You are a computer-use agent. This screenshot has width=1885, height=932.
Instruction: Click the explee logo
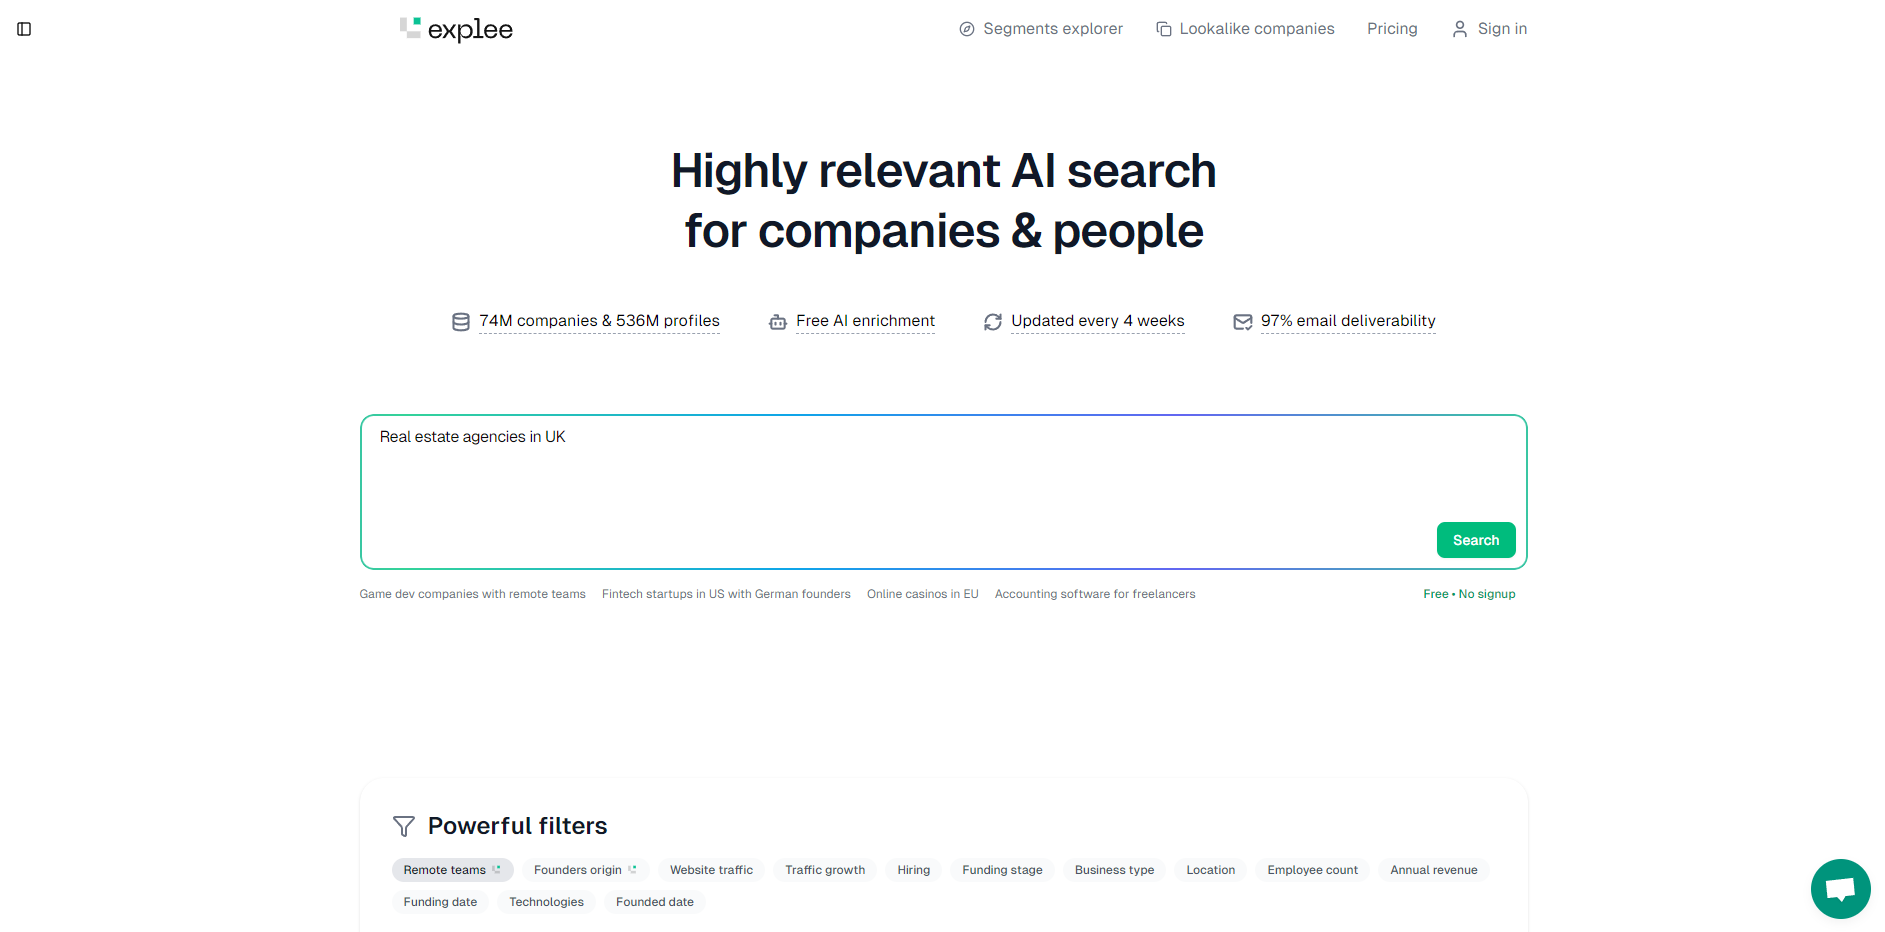456,29
